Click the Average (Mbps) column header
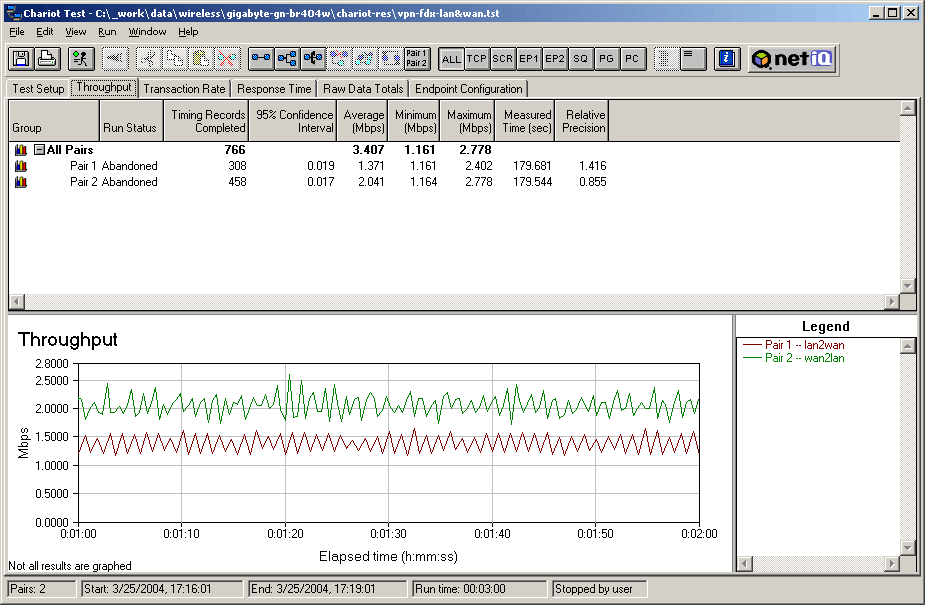Viewport: 925px width, 605px height. pos(363,121)
